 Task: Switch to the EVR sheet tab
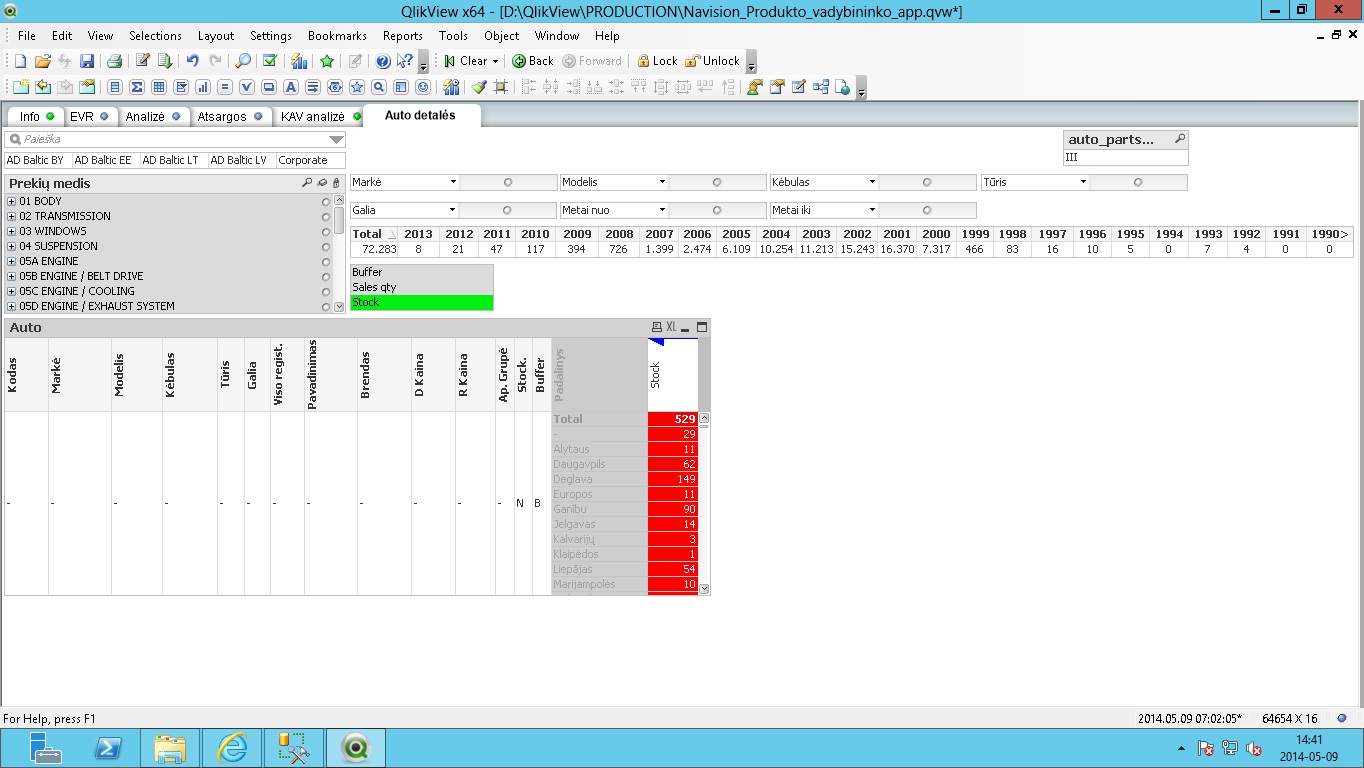pos(89,116)
